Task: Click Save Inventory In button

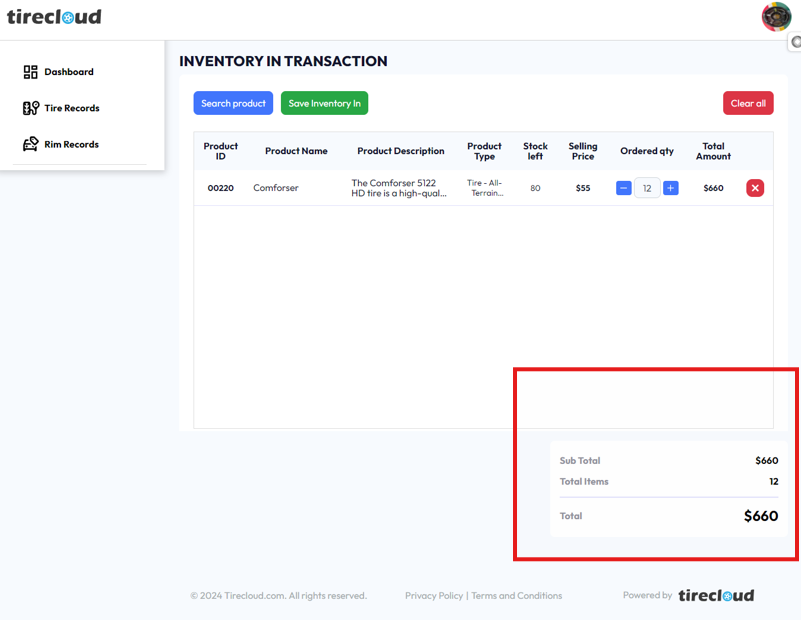Action: 324,103
